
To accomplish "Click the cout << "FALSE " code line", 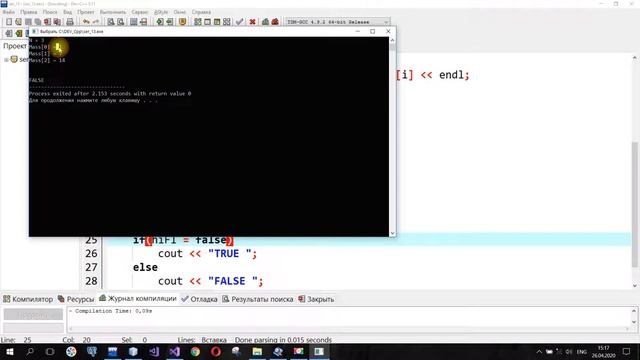I will pyautogui.click(x=211, y=281).
